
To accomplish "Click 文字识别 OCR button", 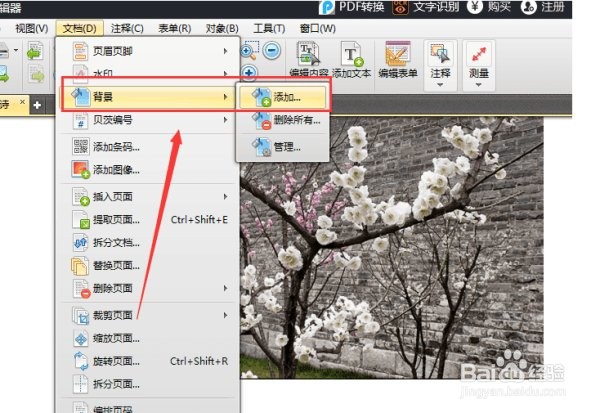I will [426, 7].
